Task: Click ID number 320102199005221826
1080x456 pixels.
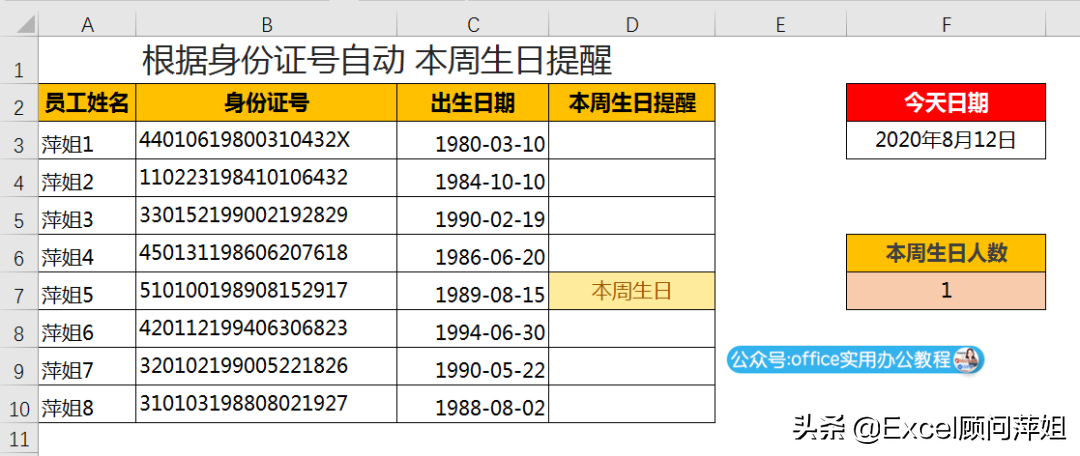Action: click(267, 367)
